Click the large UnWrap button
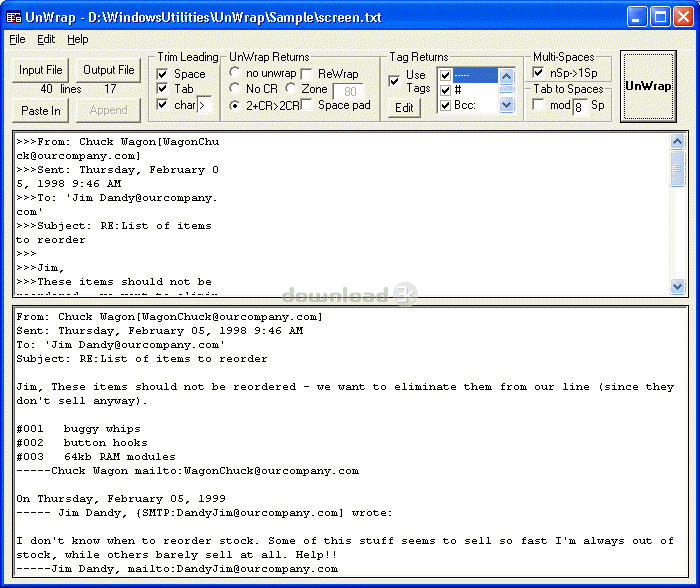This screenshot has height=588, width=700. [x=648, y=86]
